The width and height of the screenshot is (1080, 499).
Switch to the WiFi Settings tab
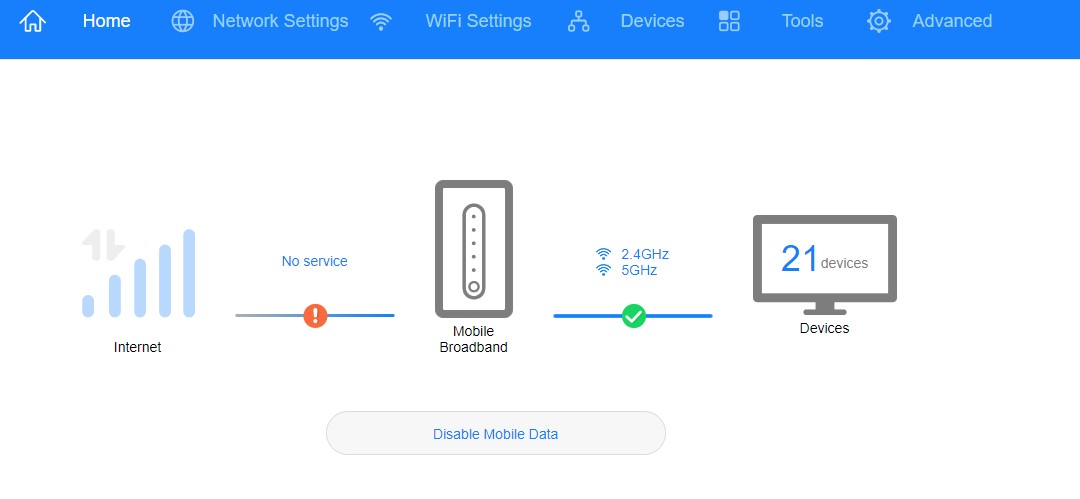[x=478, y=21]
